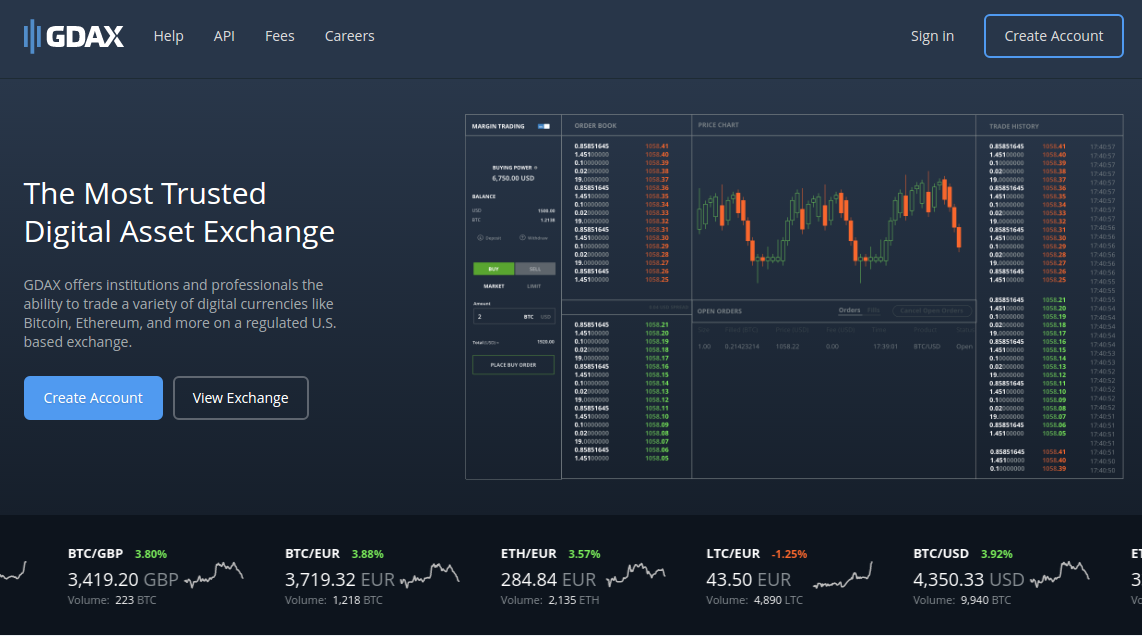The height and width of the screenshot is (636, 1142).
Task: Select the ETH/EUR pair label
Action: coord(529,554)
